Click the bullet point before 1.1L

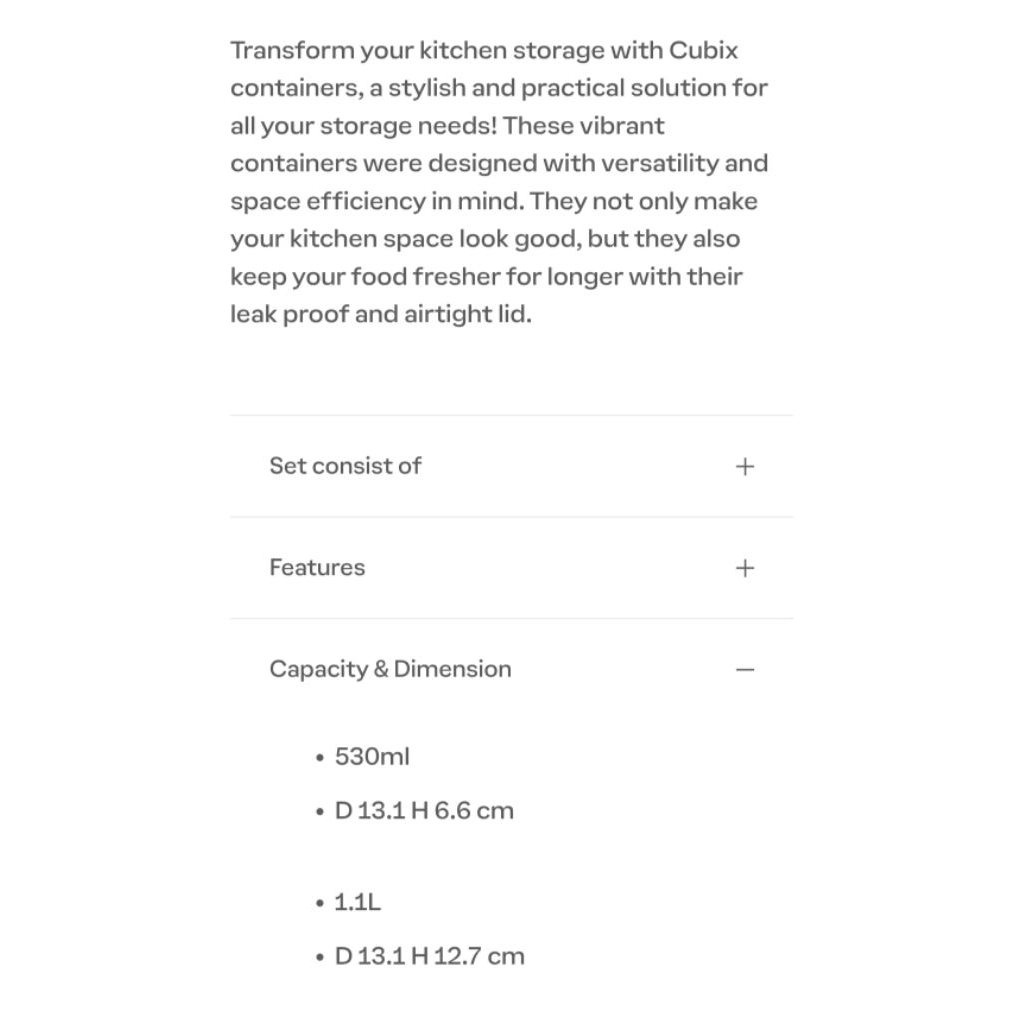pos(320,905)
